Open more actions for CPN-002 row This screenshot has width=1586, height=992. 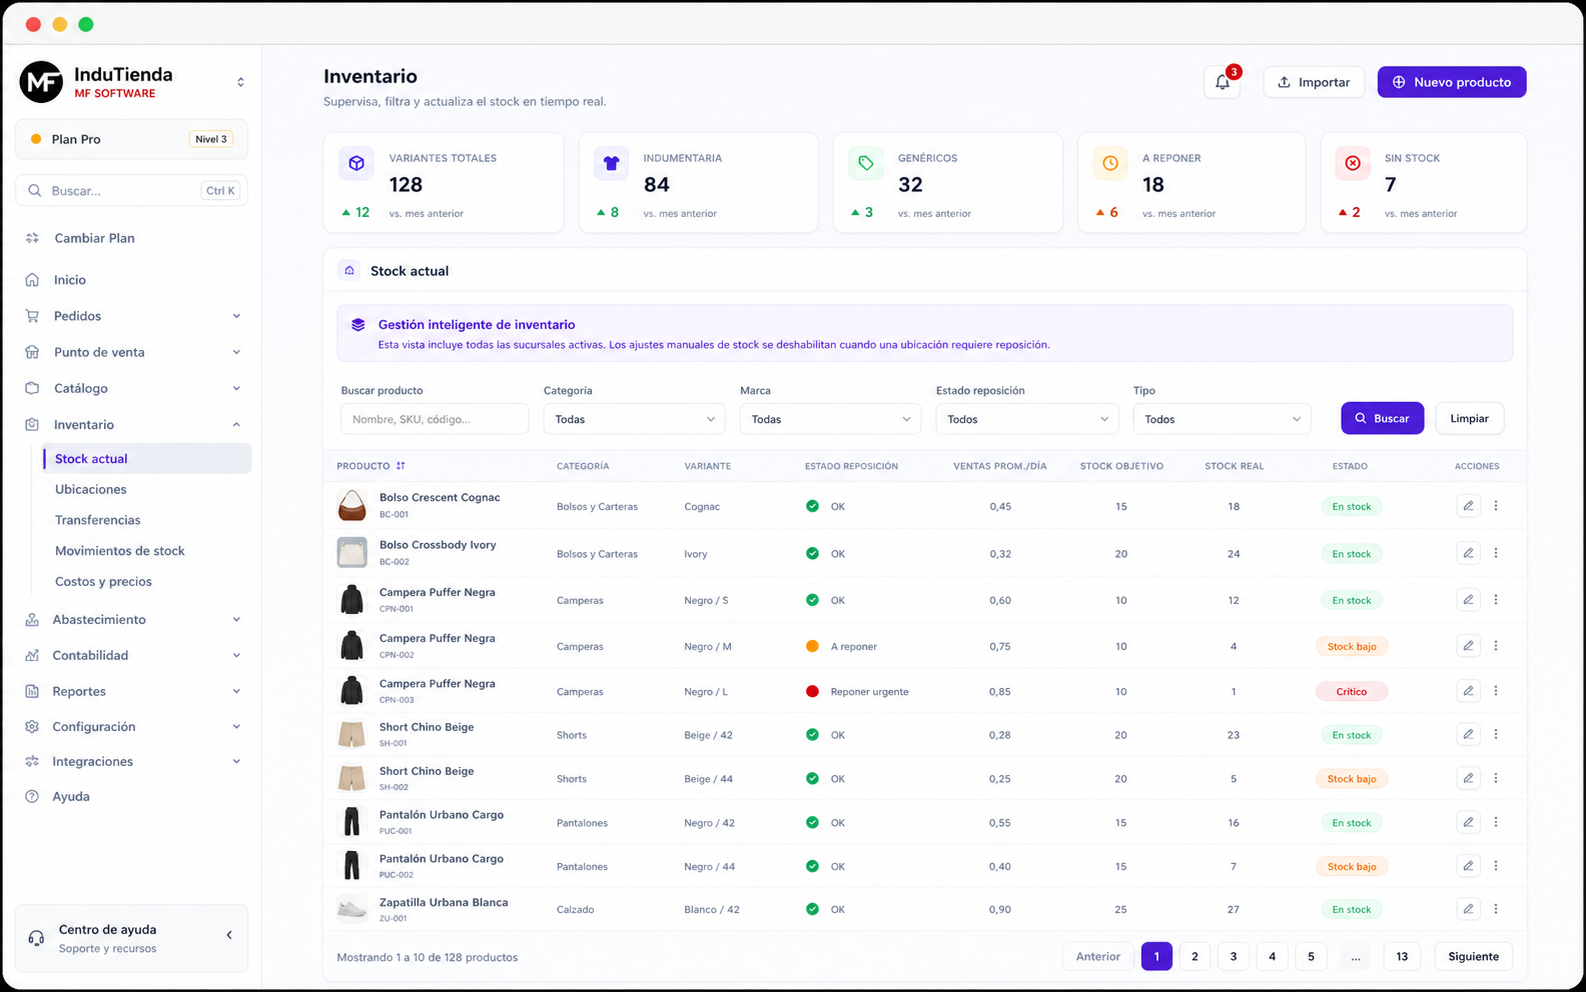click(x=1496, y=646)
